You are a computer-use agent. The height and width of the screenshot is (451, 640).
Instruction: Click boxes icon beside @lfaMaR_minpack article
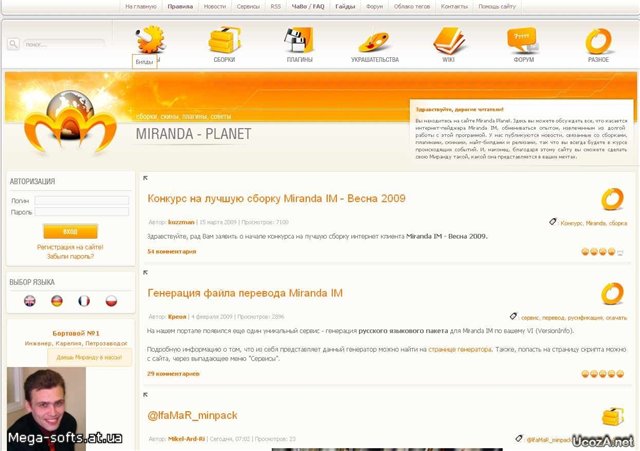(612, 416)
